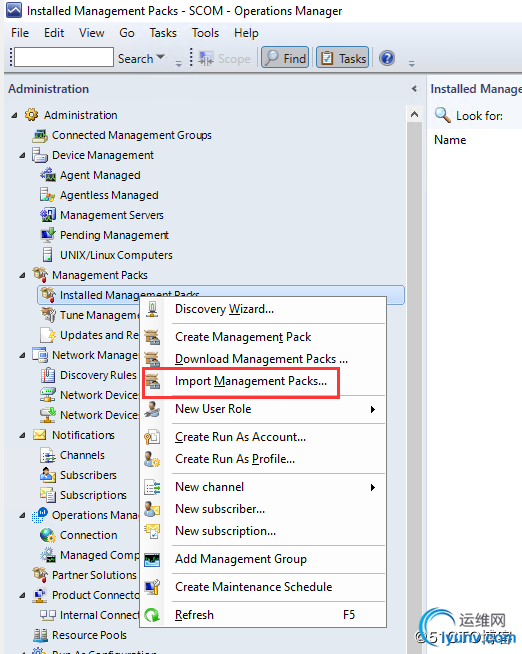This screenshot has width=522, height=654.
Task: Click the Updates and Recommendations tree icon
Action: (x=48, y=335)
